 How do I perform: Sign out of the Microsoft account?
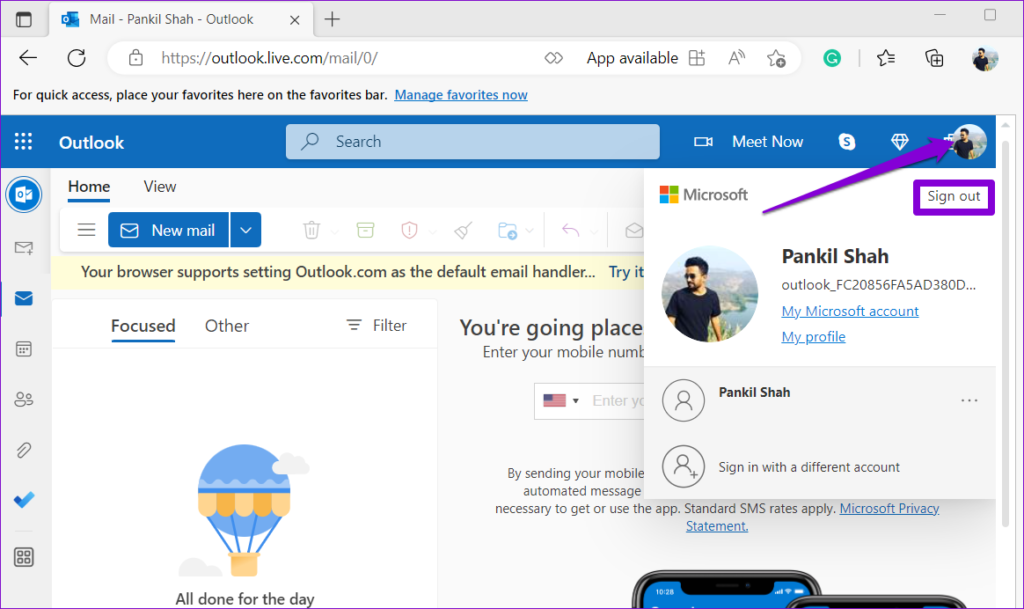click(953, 197)
